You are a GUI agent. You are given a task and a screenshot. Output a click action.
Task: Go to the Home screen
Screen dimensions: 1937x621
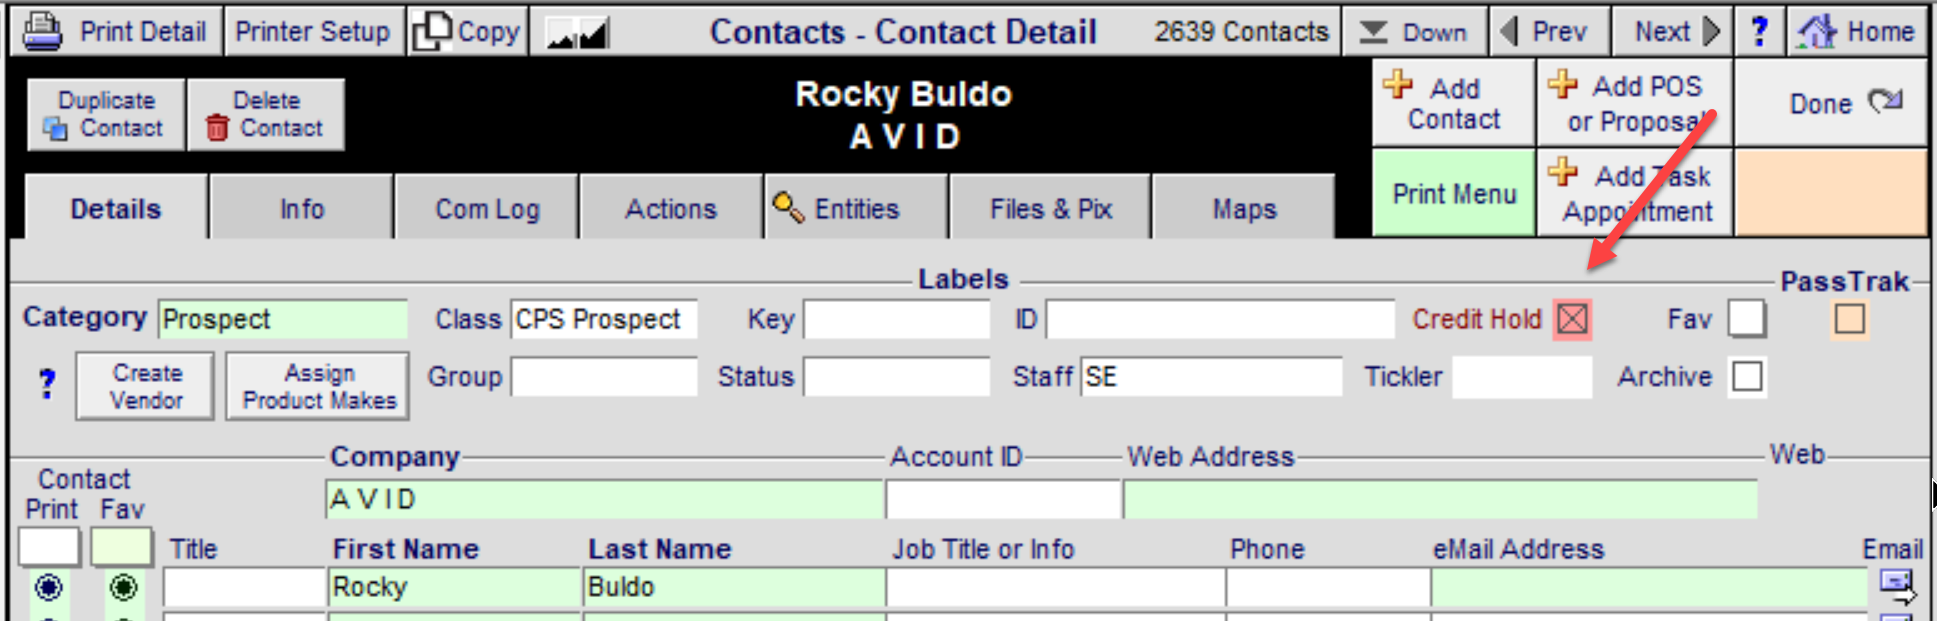click(x=1858, y=31)
